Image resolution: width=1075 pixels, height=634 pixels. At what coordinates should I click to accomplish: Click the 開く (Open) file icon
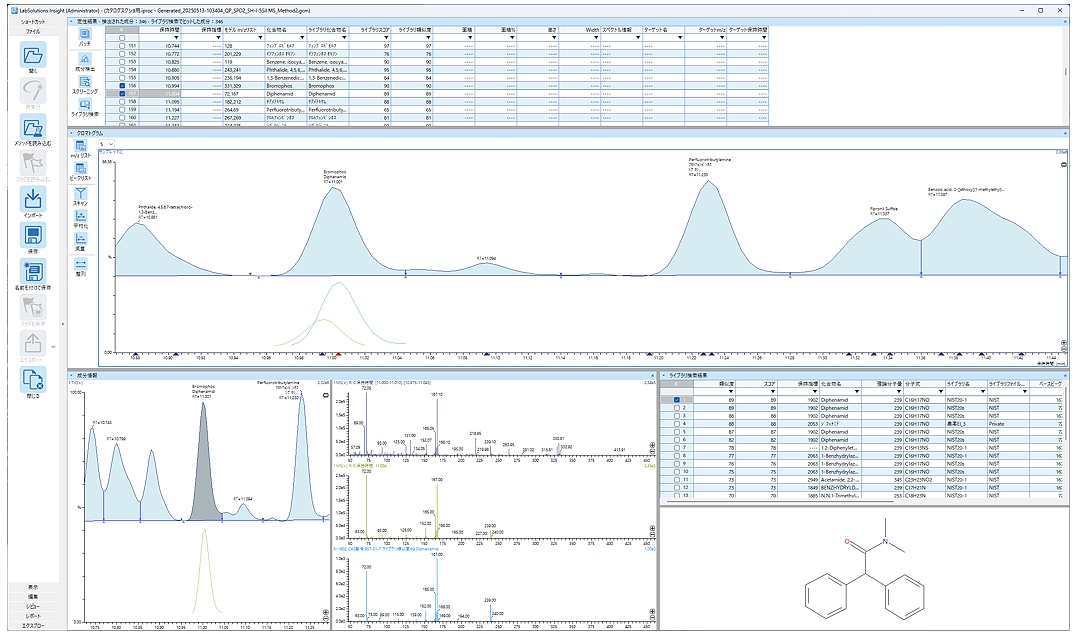[33, 57]
